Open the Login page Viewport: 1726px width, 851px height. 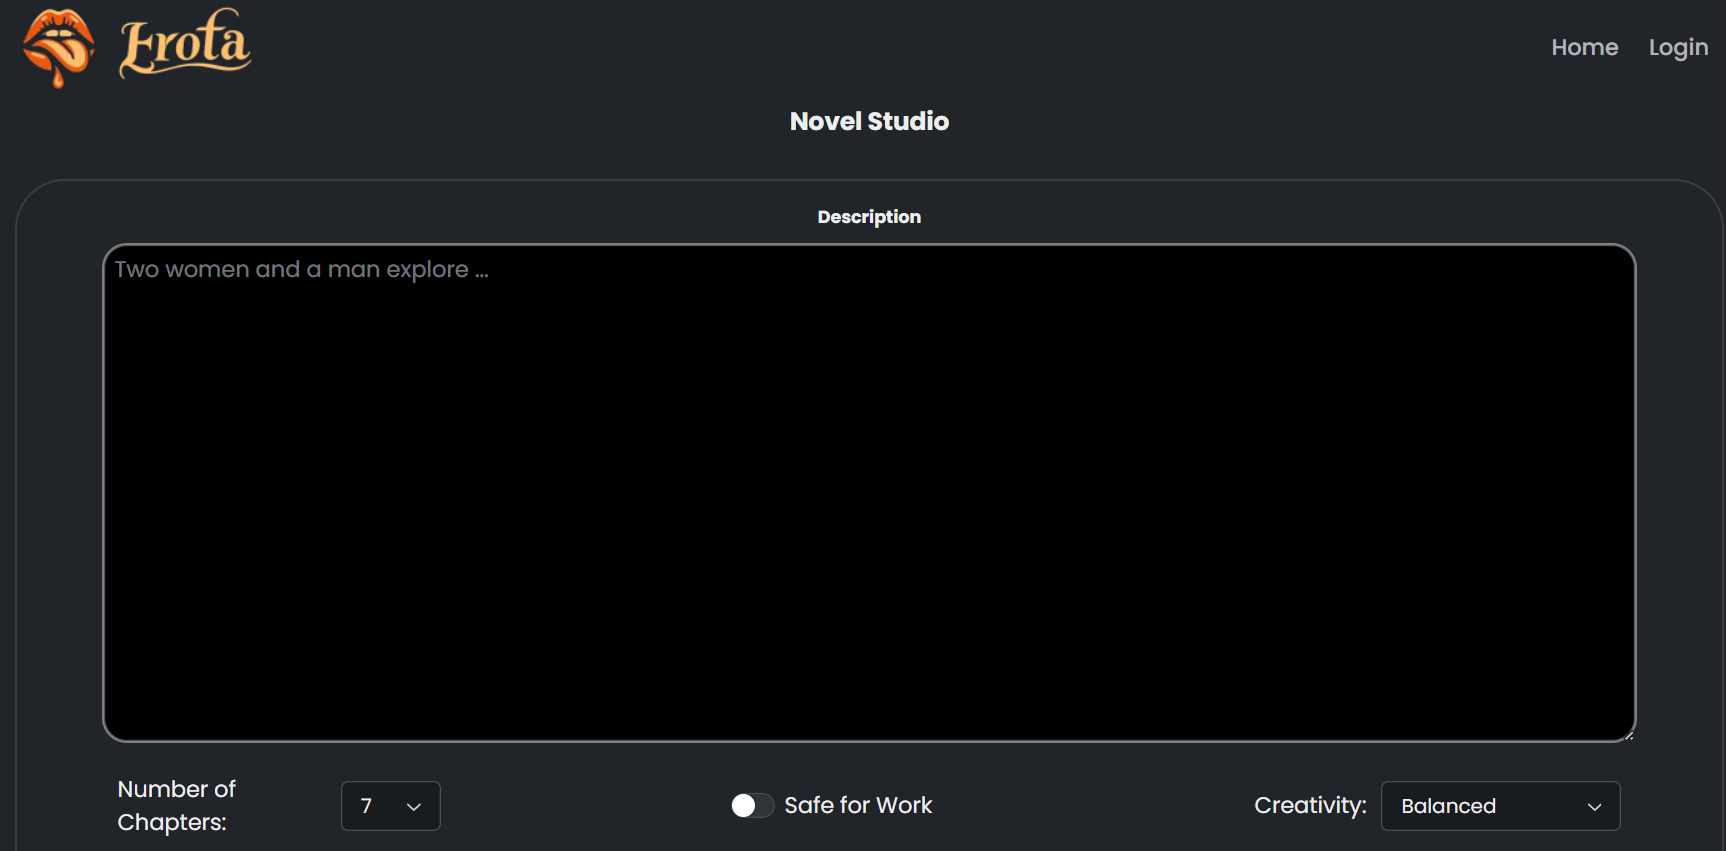tap(1678, 47)
